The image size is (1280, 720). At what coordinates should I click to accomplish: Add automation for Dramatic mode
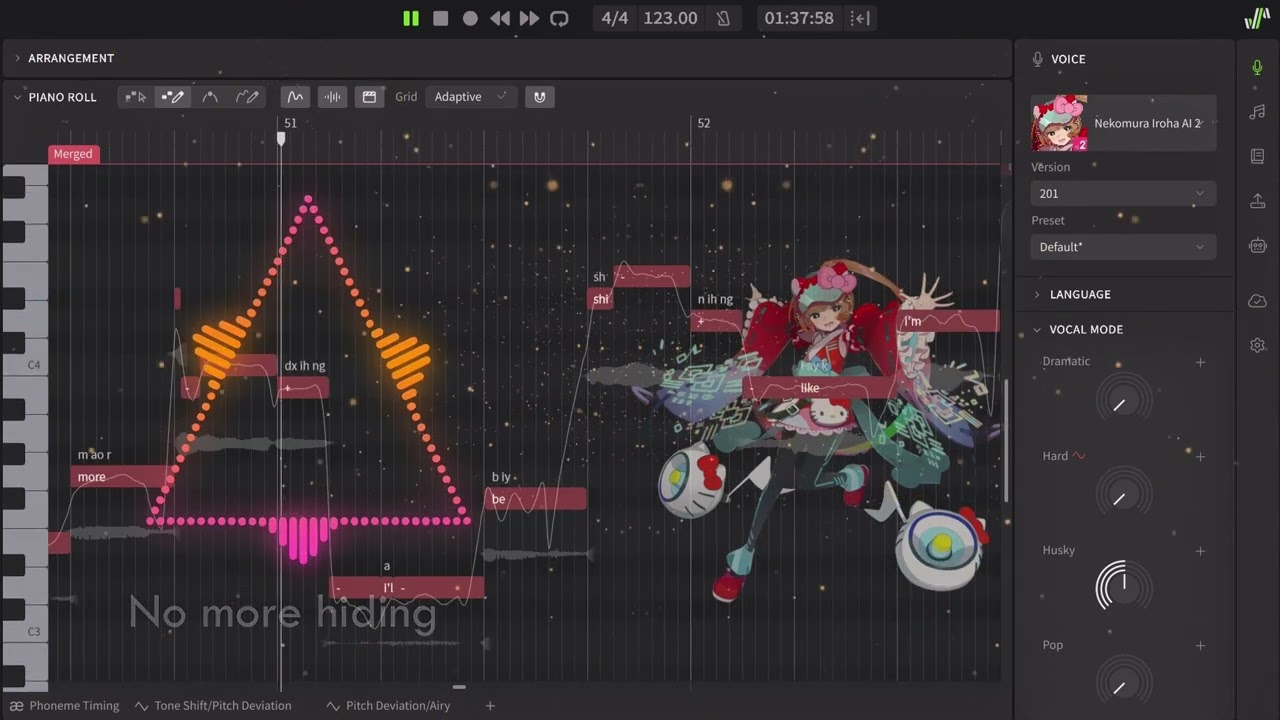click(1201, 362)
